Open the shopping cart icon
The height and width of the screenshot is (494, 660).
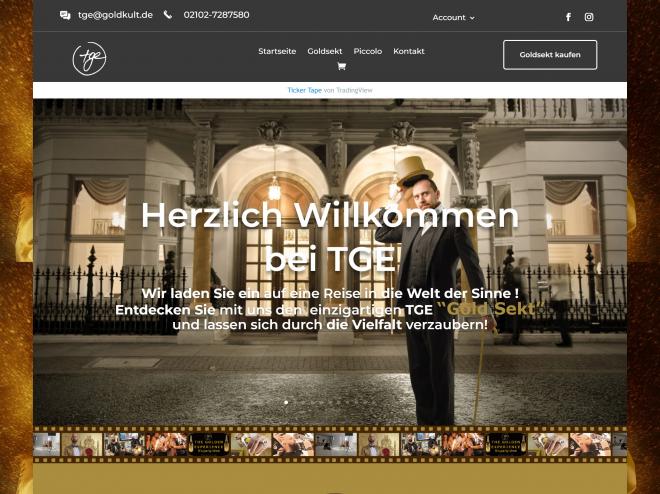click(341, 66)
